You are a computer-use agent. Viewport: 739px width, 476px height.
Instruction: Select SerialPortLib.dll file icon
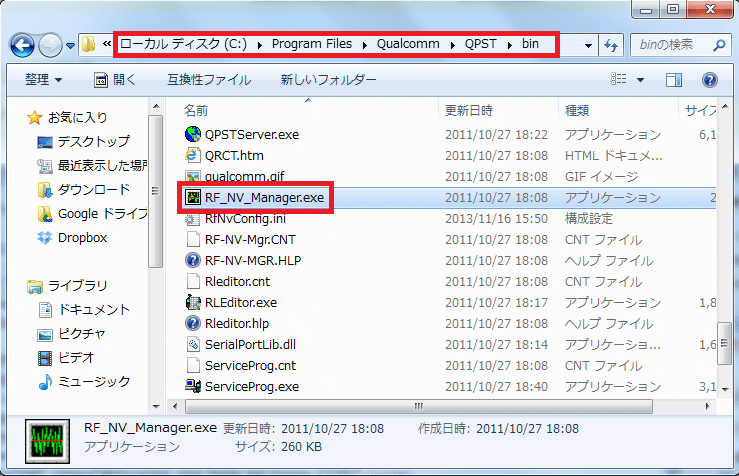(193, 345)
